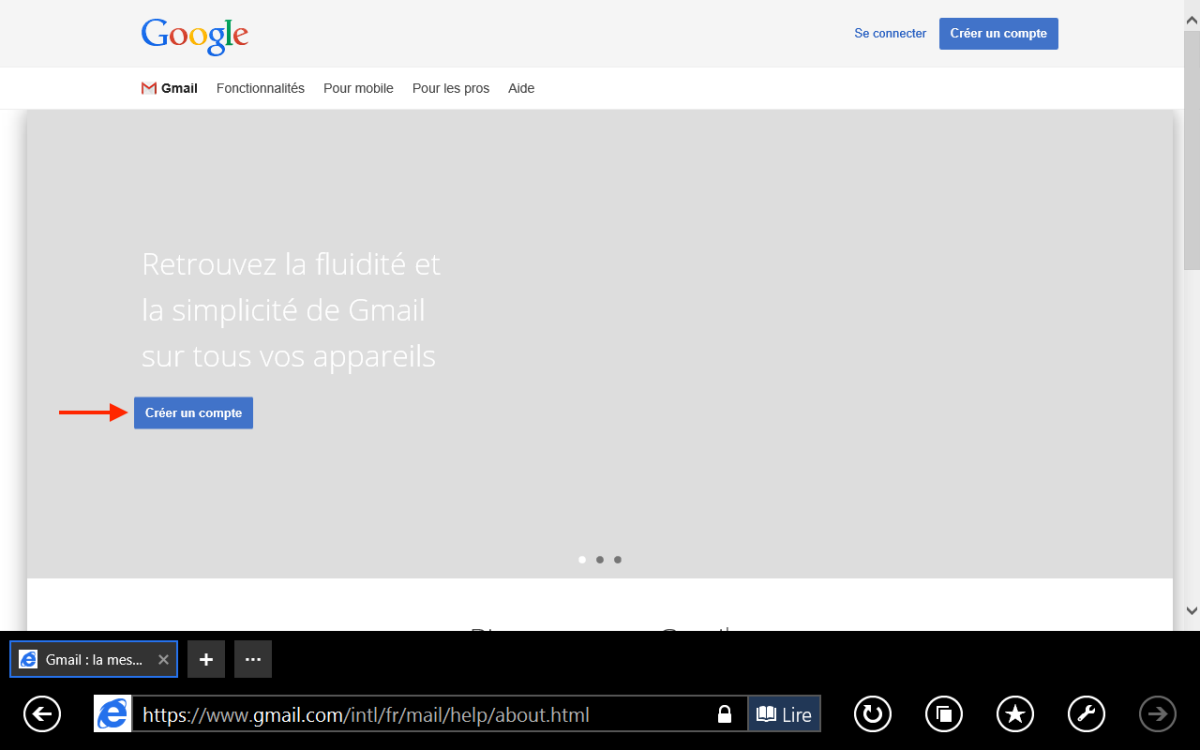Click top-right Créer un compte button
The width and height of the screenshot is (1200, 750).
pyautogui.click(x=998, y=33)
